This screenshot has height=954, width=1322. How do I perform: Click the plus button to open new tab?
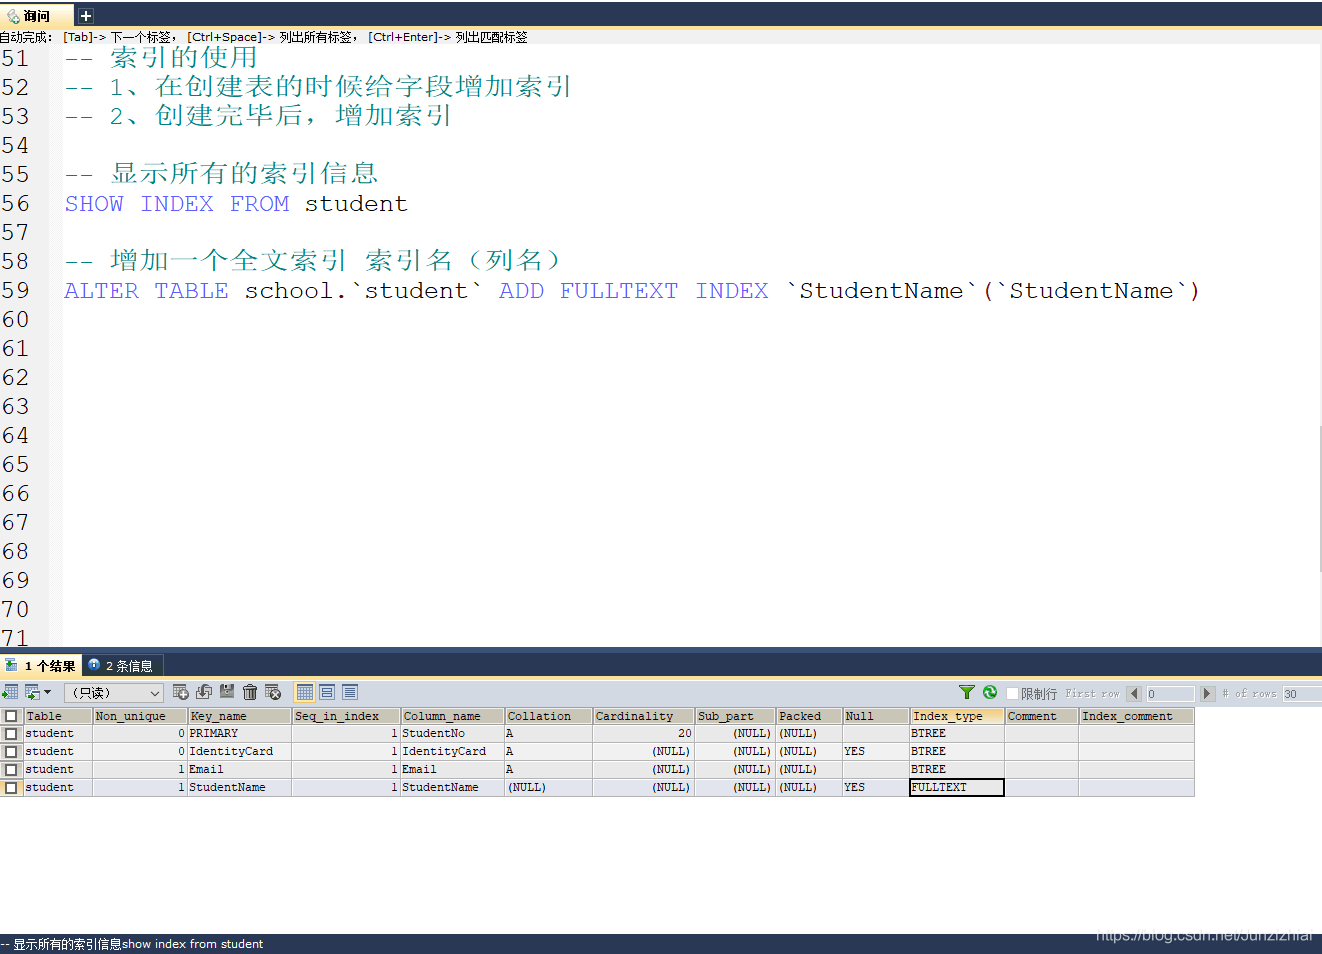[x=86, y=15]
